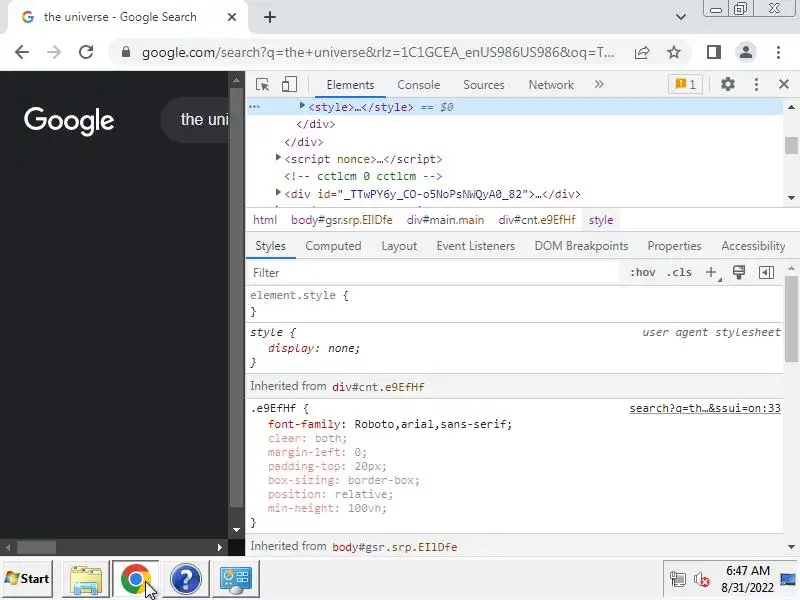The width and height of the screenshot is (800, 600).
Task: Open File Explorer from the taskbar
Action: tap(86, 579)
